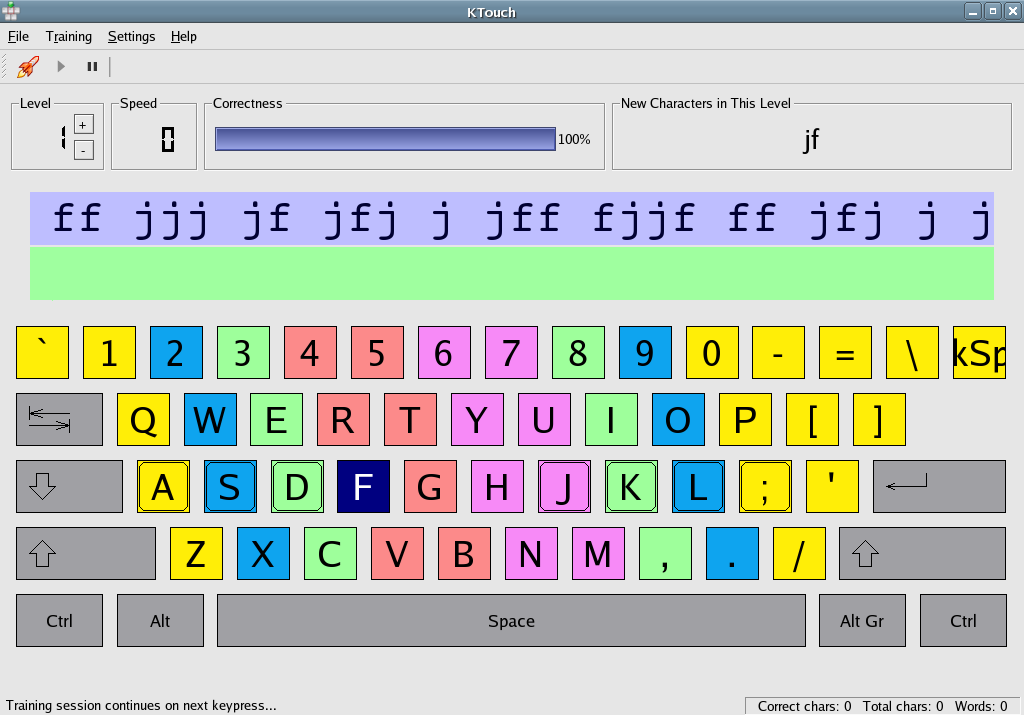This screenshot has height=715, width=1024.
Task: Click the green K key
Action: (x=631, y=486)
